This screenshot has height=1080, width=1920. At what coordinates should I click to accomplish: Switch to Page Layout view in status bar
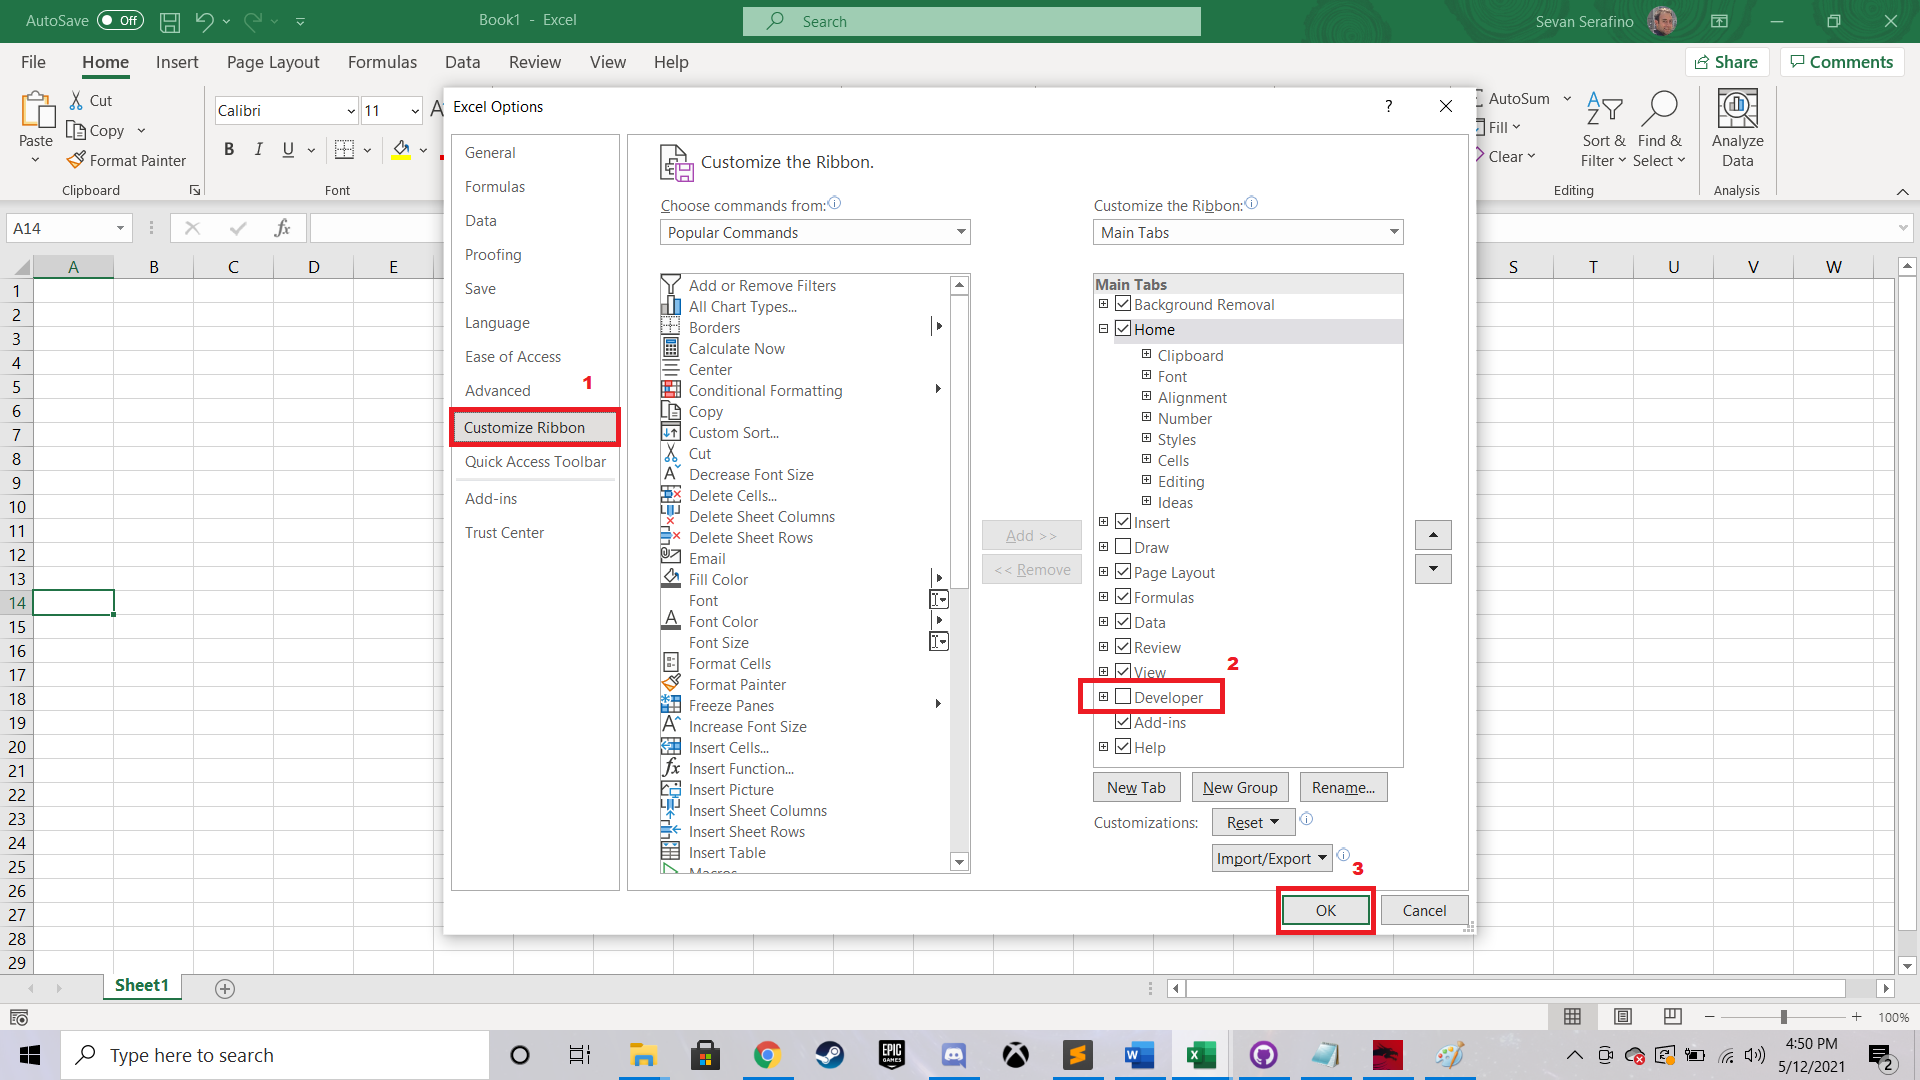1622,1017
